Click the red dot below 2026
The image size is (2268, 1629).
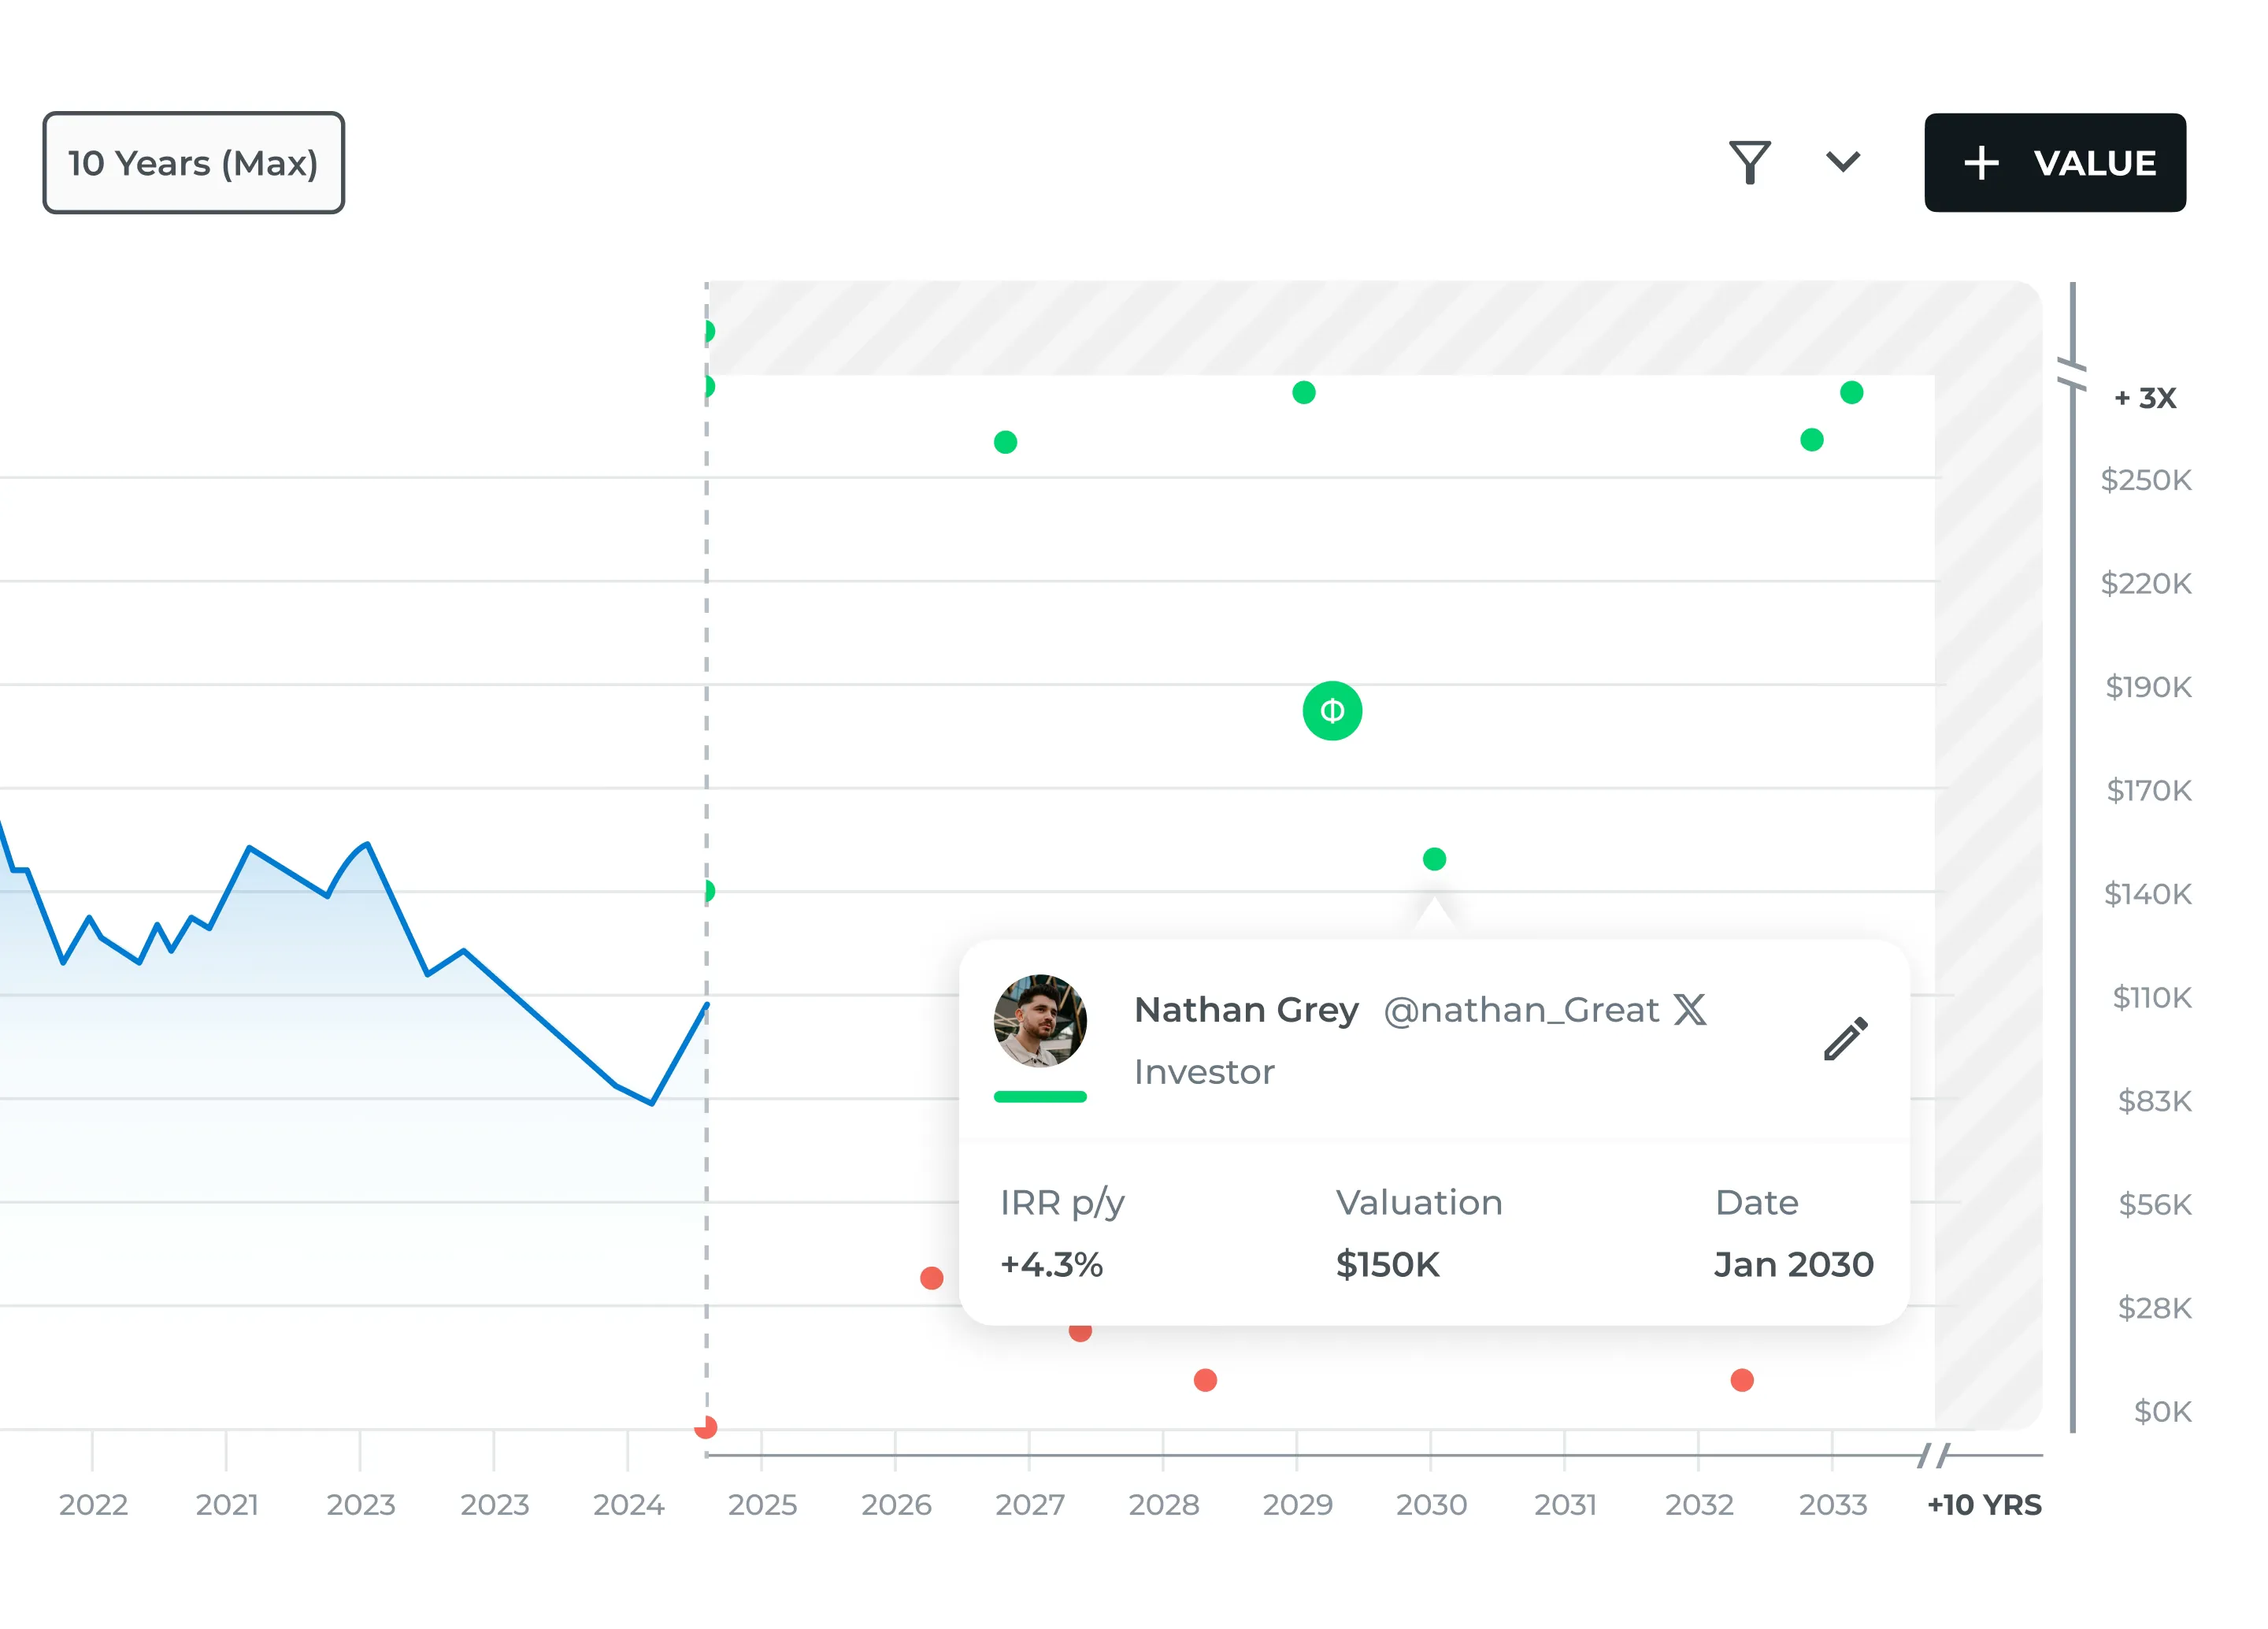tap(931, 1278)
